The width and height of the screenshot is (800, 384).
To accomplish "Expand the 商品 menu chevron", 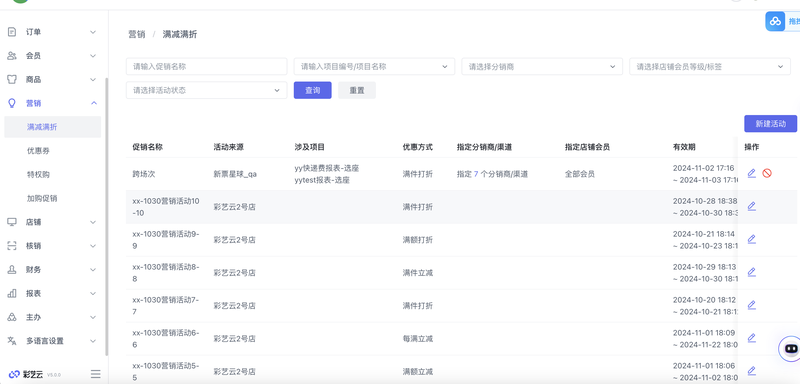I will (93, 80).
